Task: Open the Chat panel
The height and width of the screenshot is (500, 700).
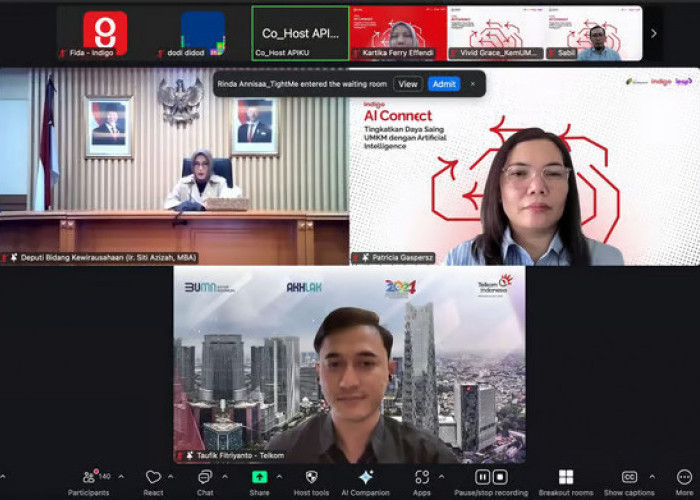Action: pos(205,483)
